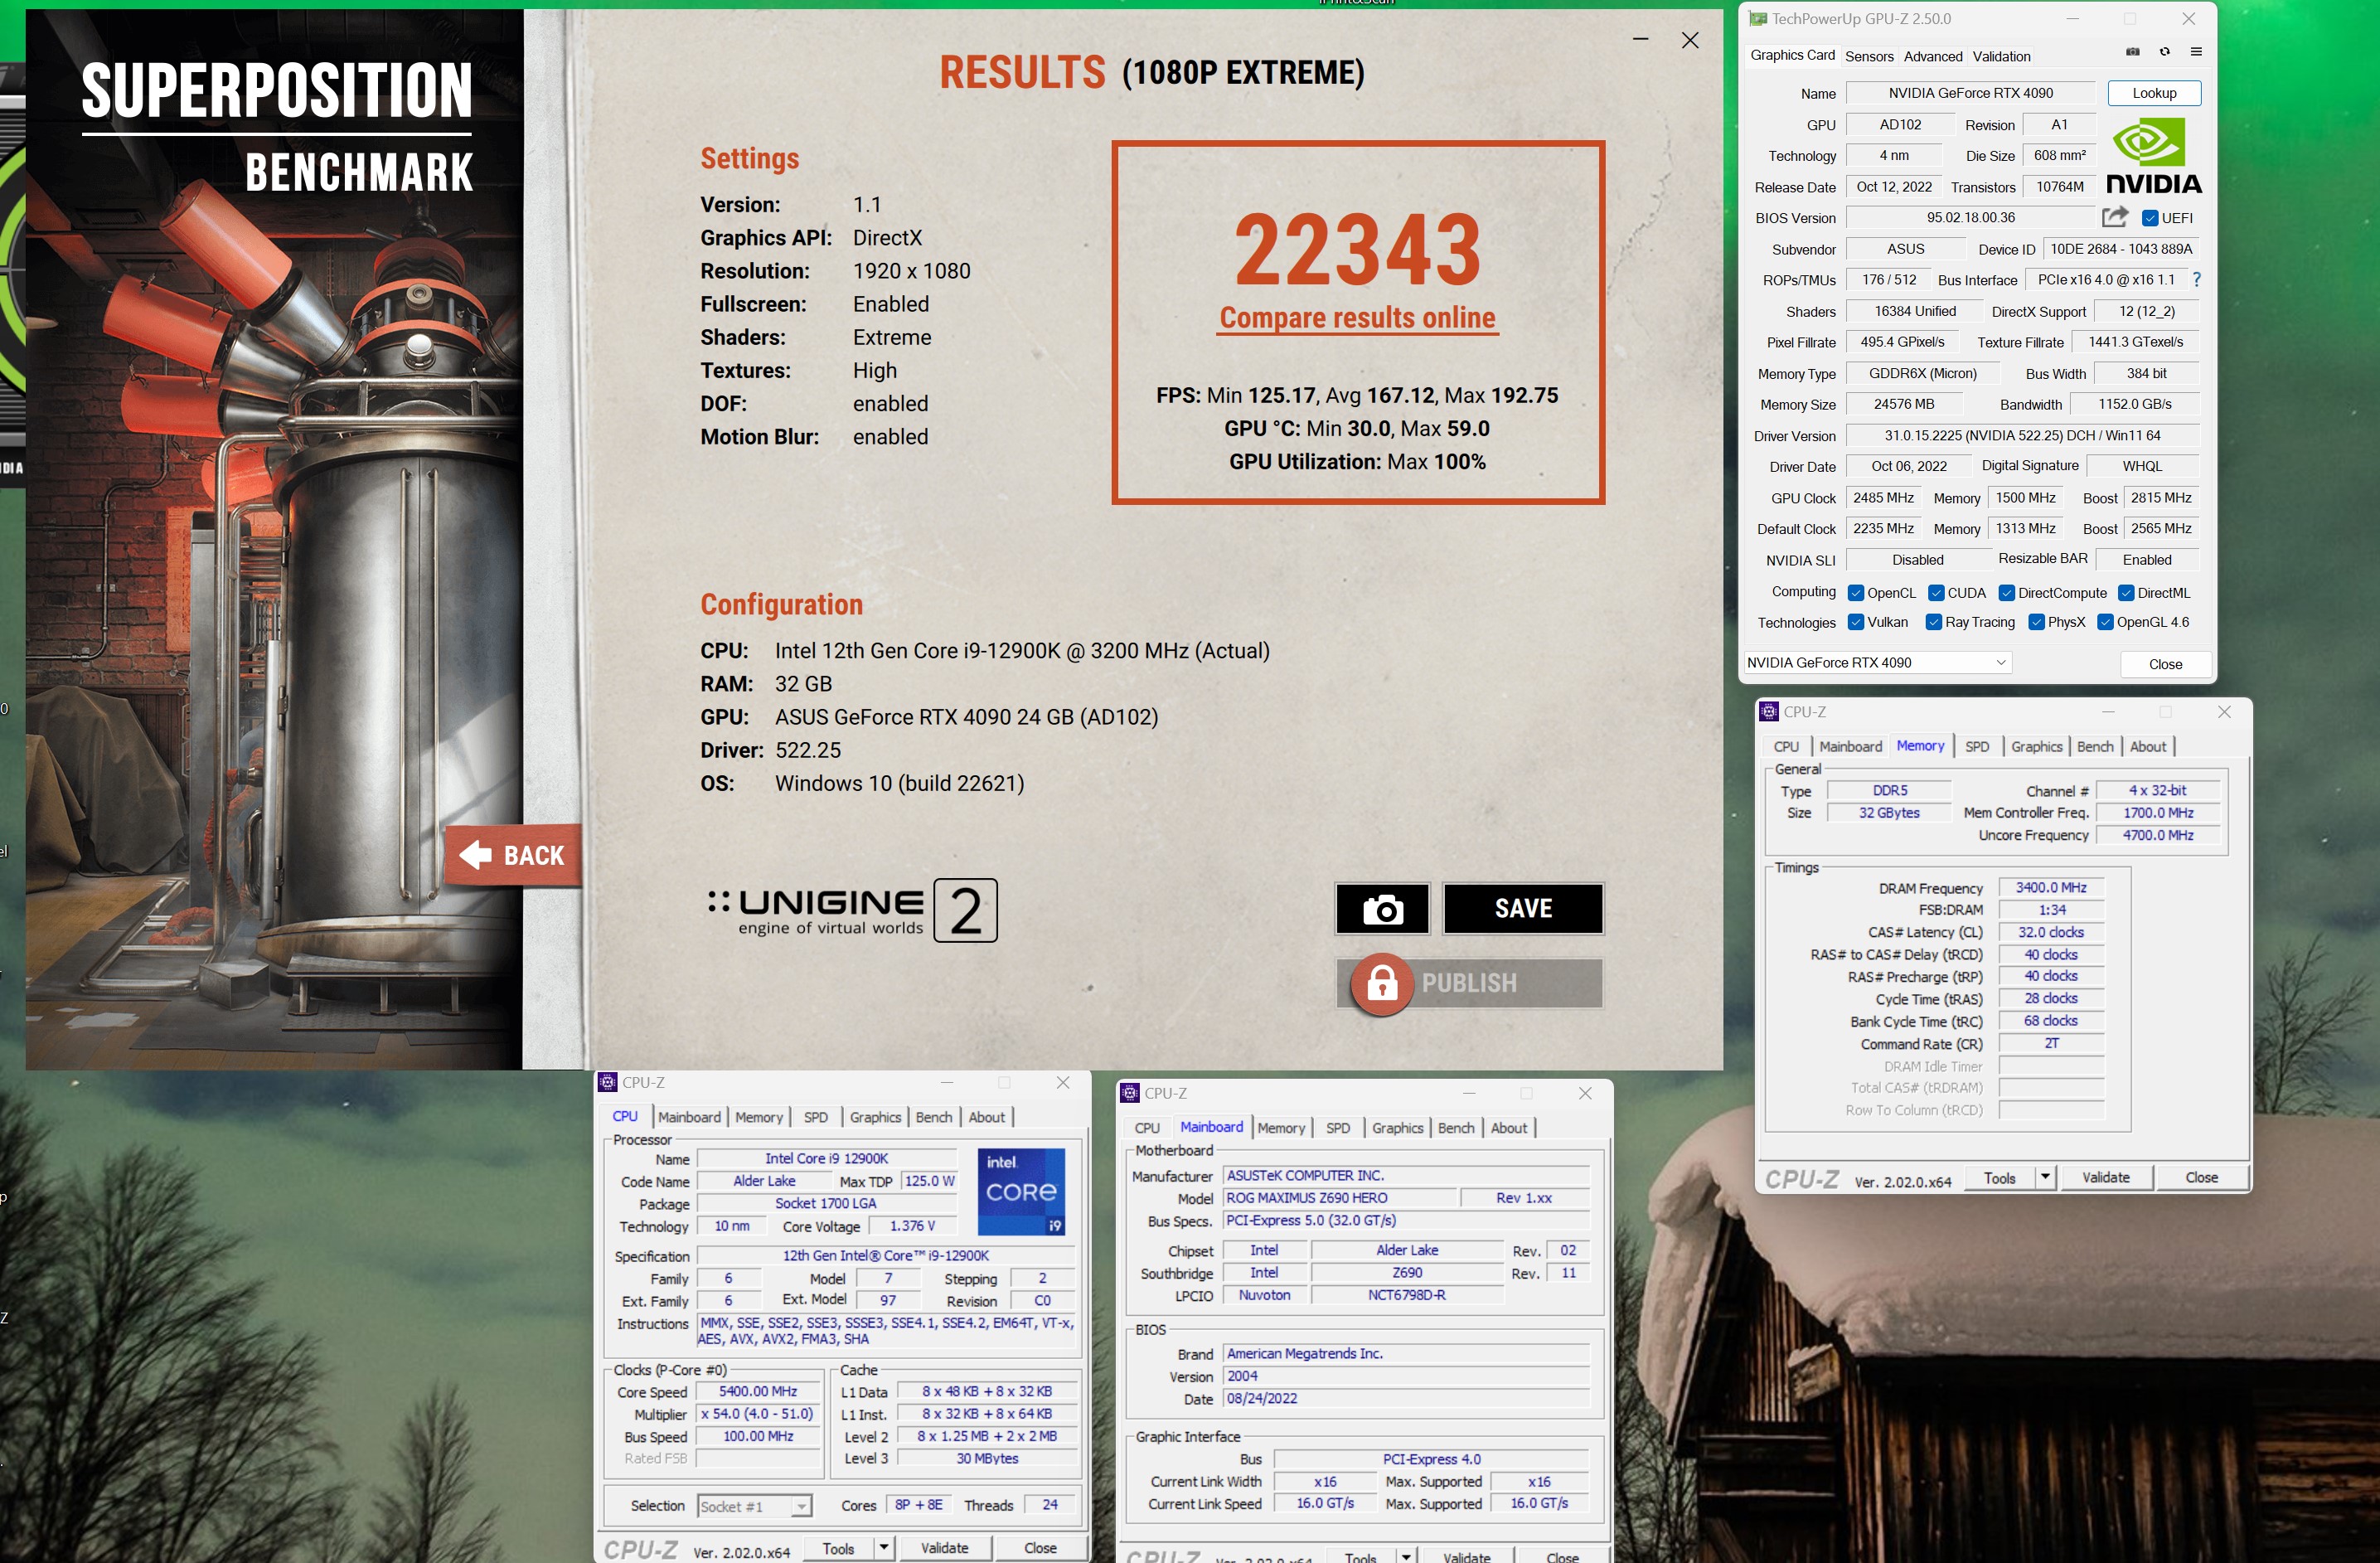Click GPU-Z screenshot camera icon in tab bar
This screenshot has height=1563, width=2380.
click(x=2133, y=52)
